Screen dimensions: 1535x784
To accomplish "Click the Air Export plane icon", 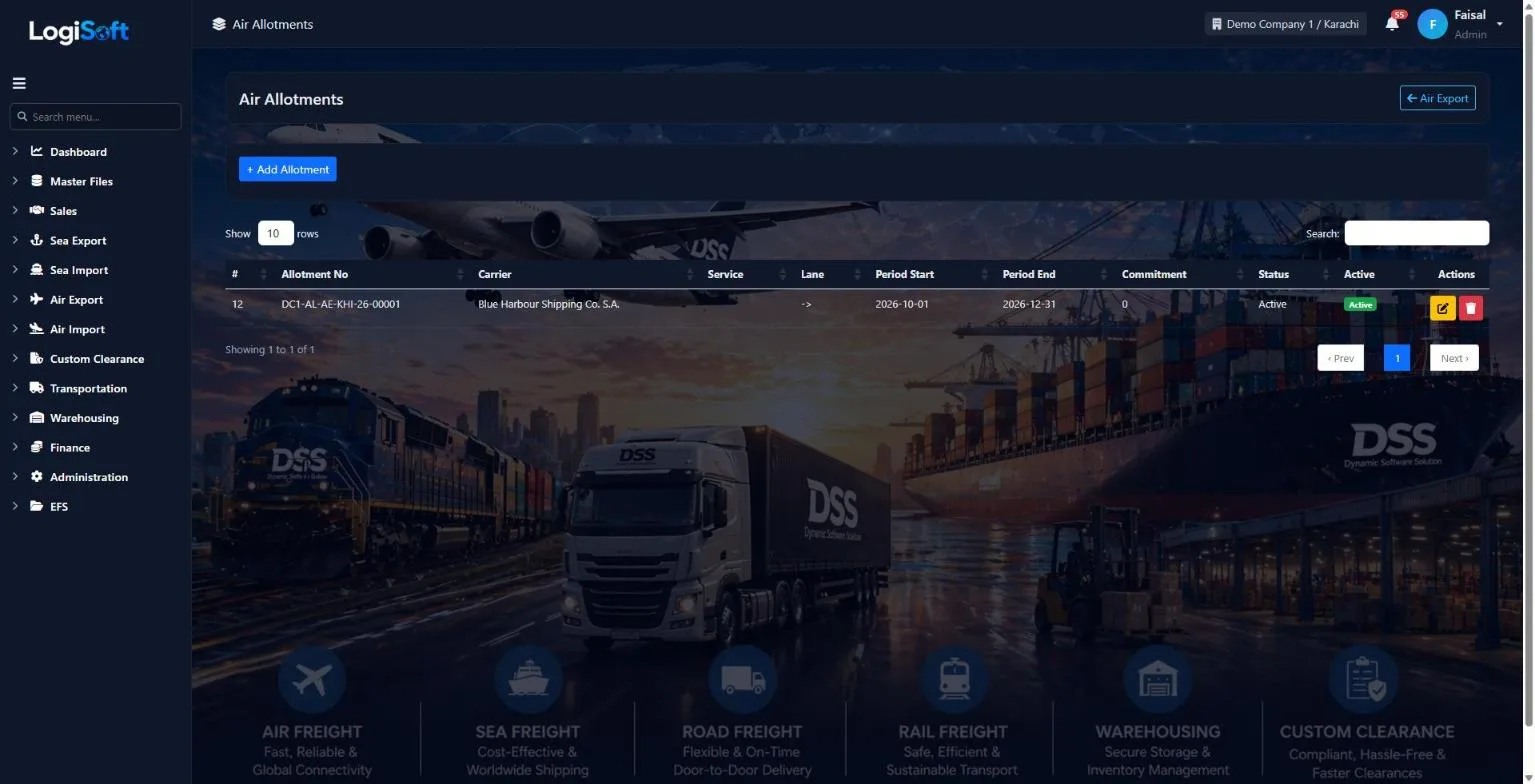I will tap(37, 300).
